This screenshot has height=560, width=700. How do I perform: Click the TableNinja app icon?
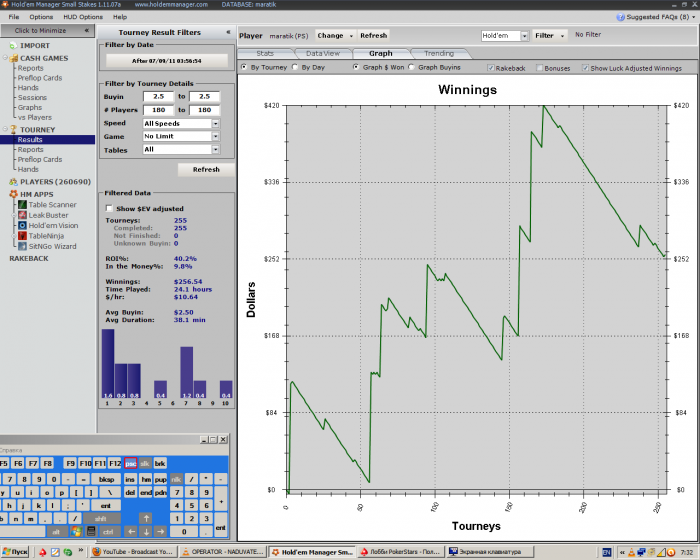[21, 235]
